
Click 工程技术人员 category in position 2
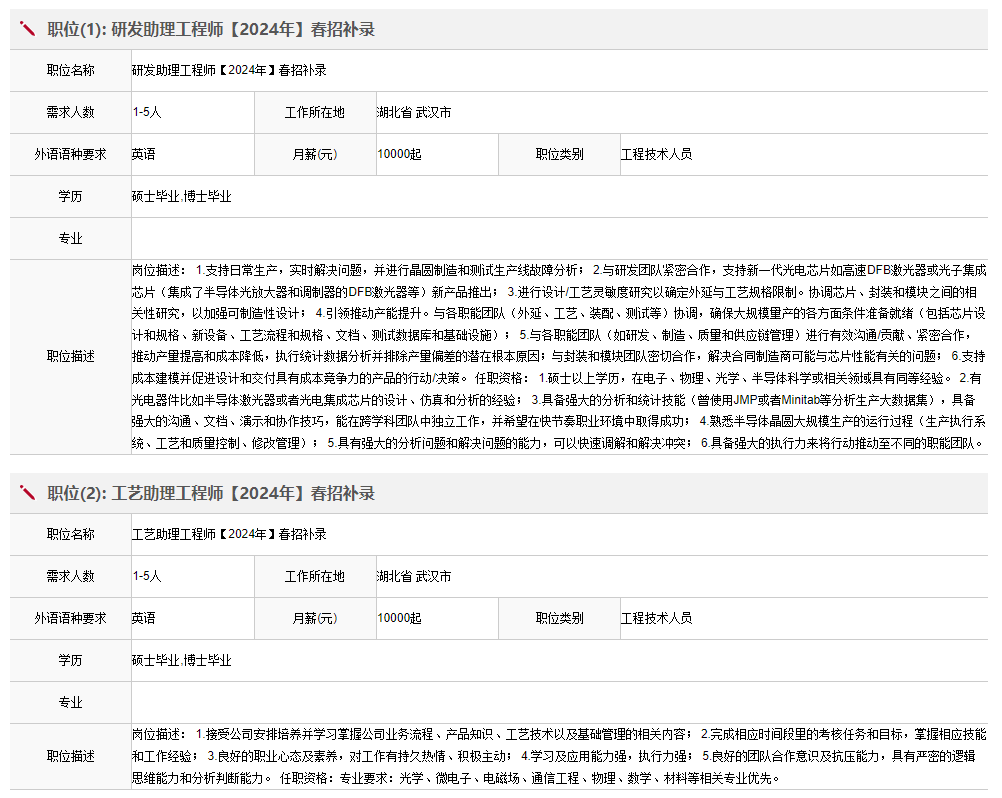coord(656,618)
